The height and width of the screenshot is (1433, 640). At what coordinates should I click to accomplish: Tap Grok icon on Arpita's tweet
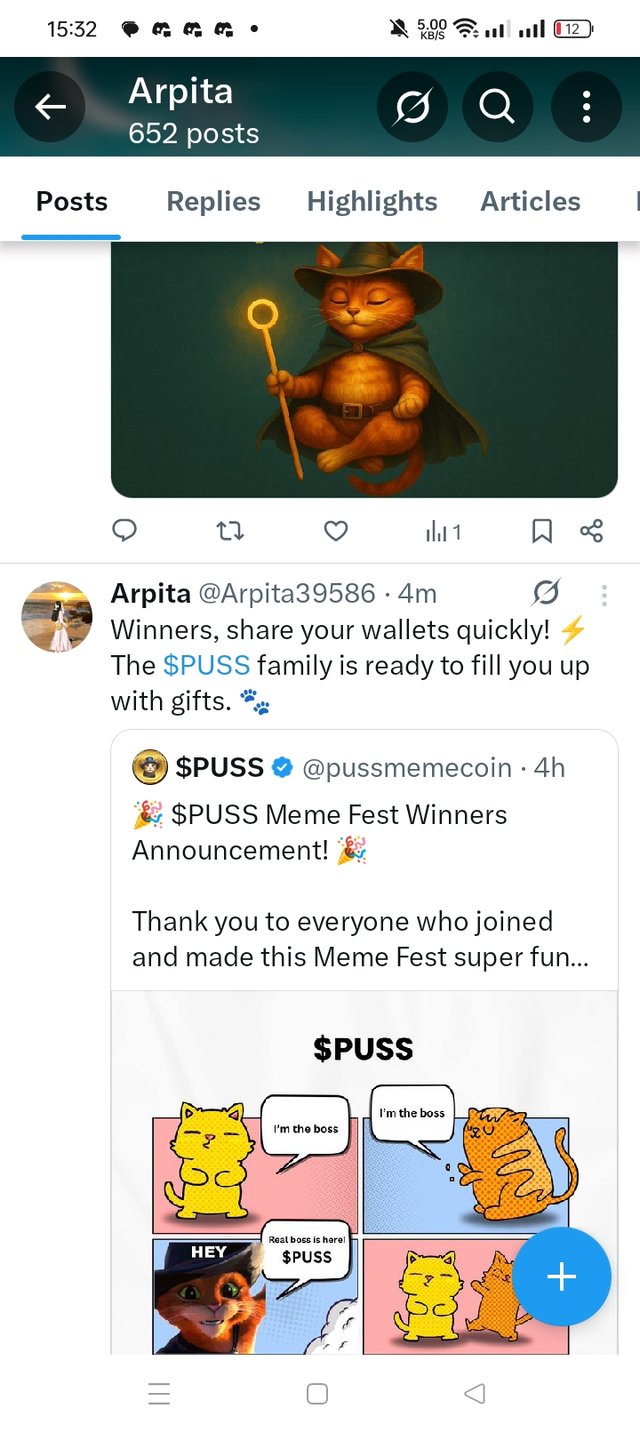pyautogui.click(x=546, y=594)
